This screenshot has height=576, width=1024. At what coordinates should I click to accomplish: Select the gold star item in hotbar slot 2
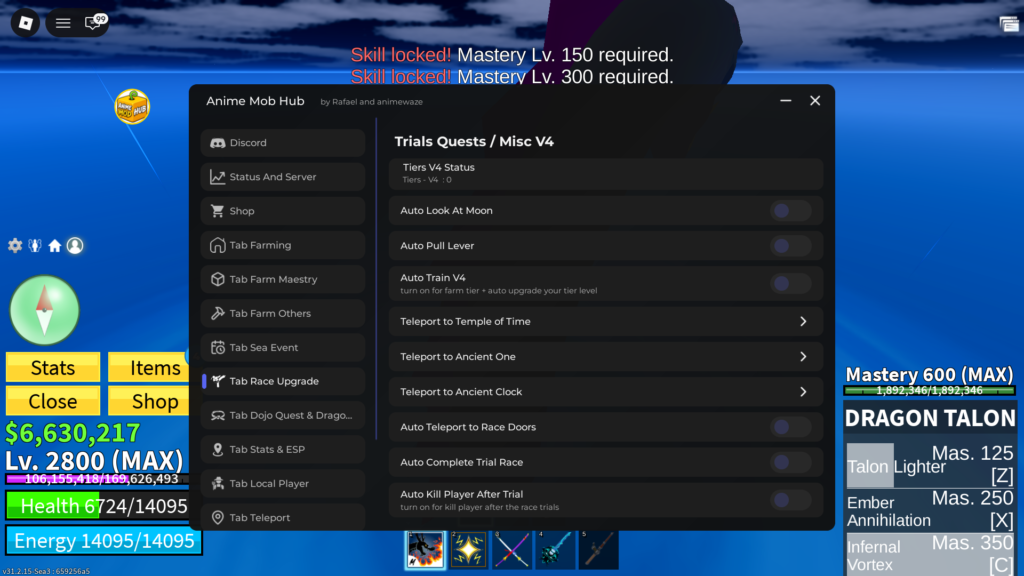468,549
